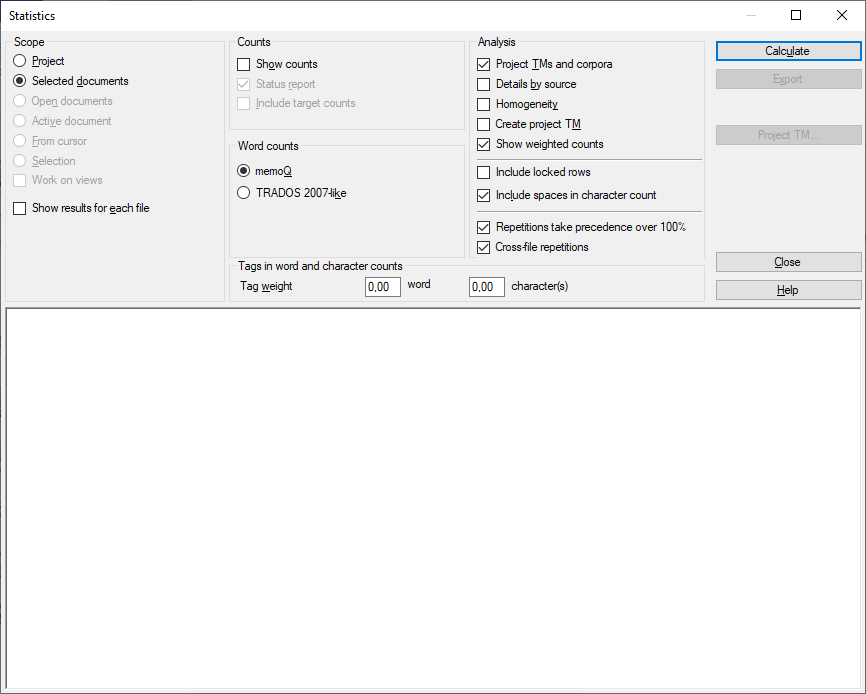The width and height of the screenshot is (866, 694).
Task: Uncheck Include spaces in character count
Action: click(x=483, y=194)
